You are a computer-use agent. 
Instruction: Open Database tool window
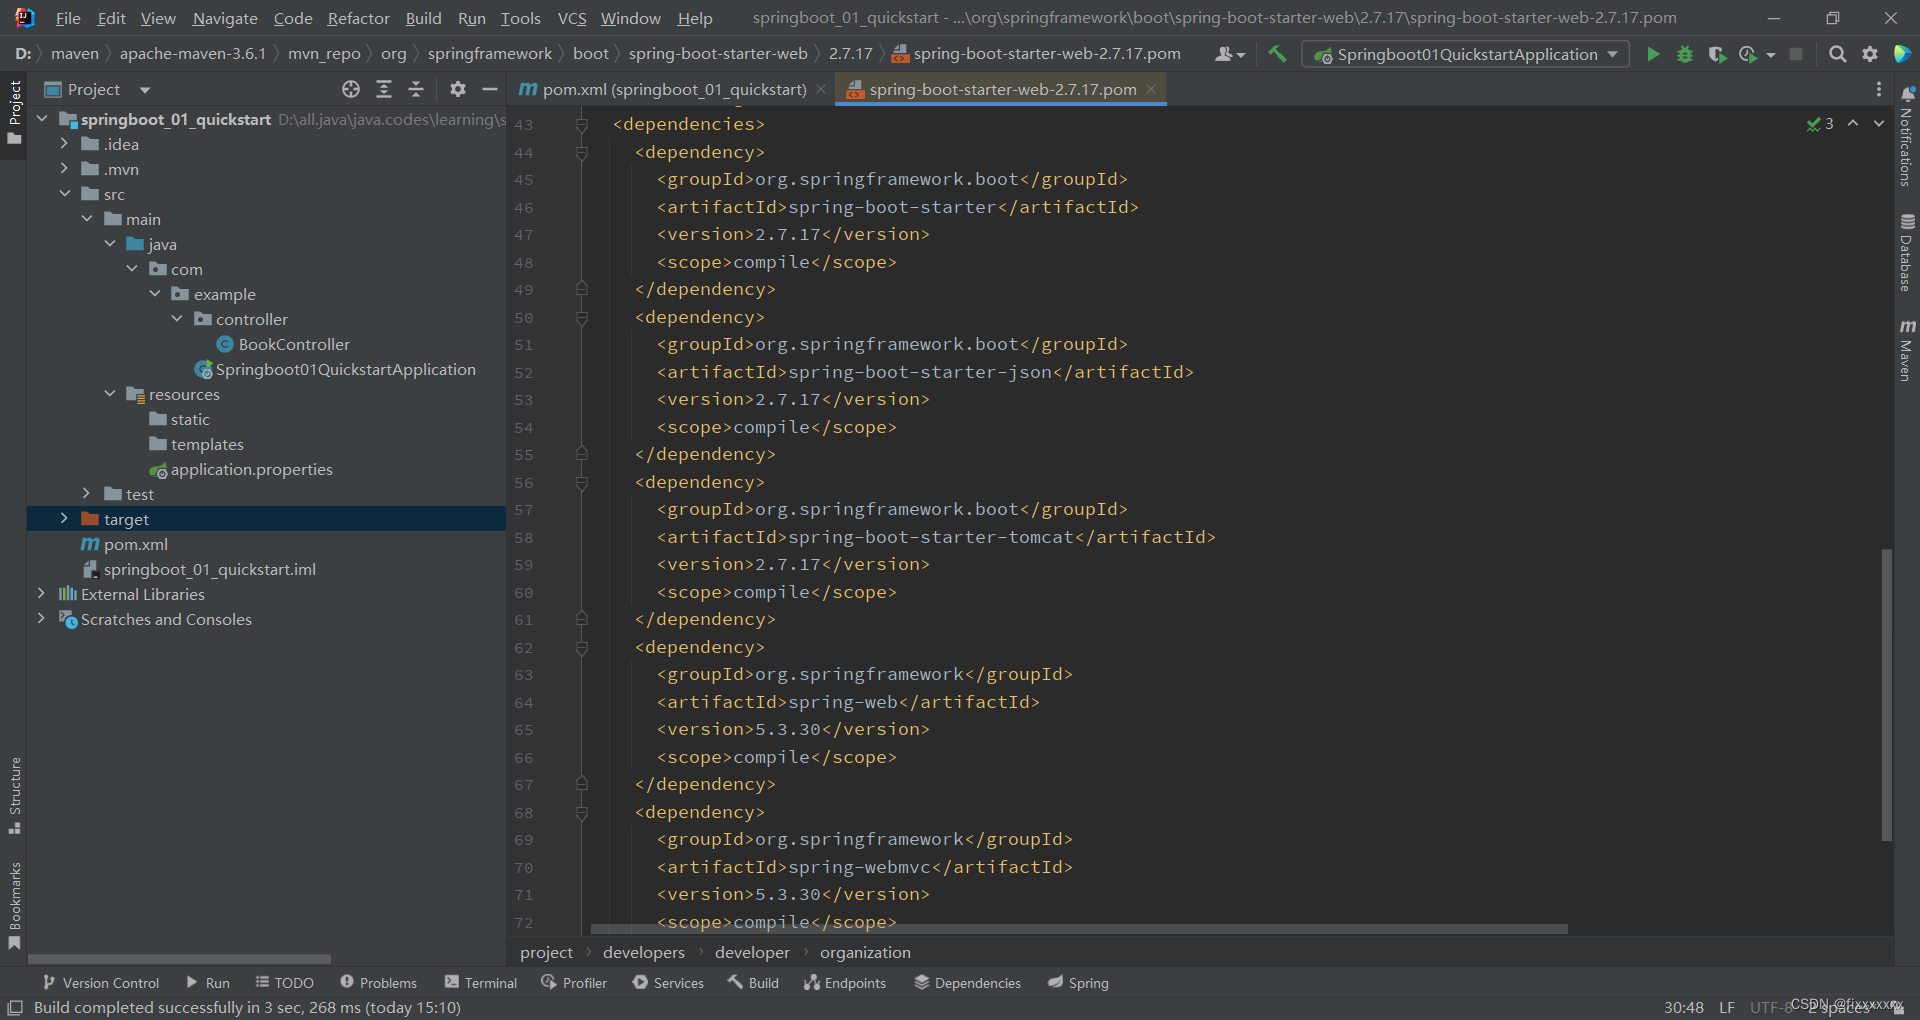tap(1907, 252)
